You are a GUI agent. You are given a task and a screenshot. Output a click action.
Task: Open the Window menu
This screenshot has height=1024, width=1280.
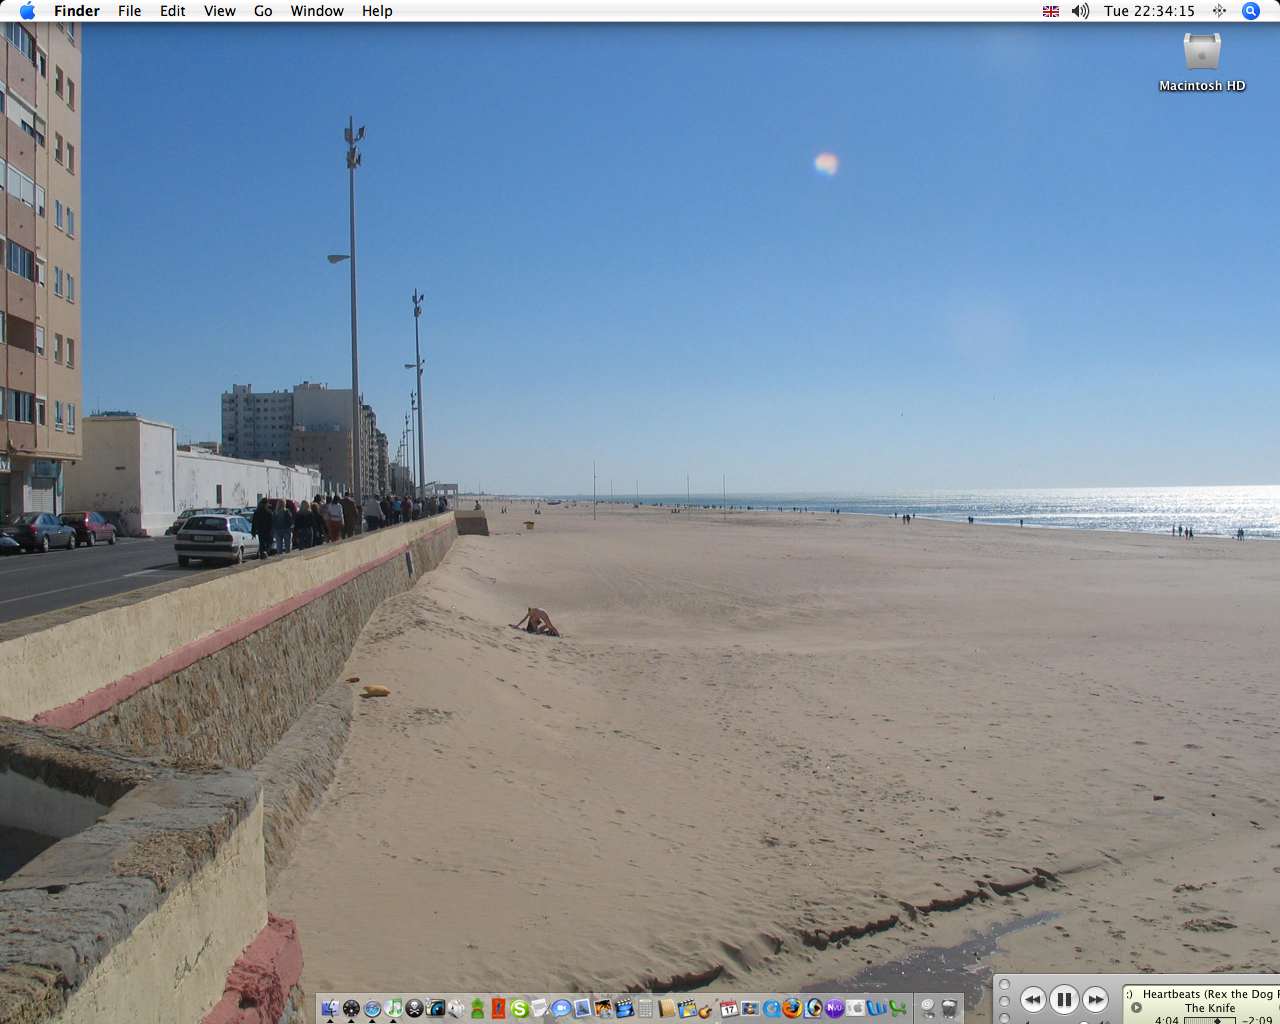coord(317,11)
